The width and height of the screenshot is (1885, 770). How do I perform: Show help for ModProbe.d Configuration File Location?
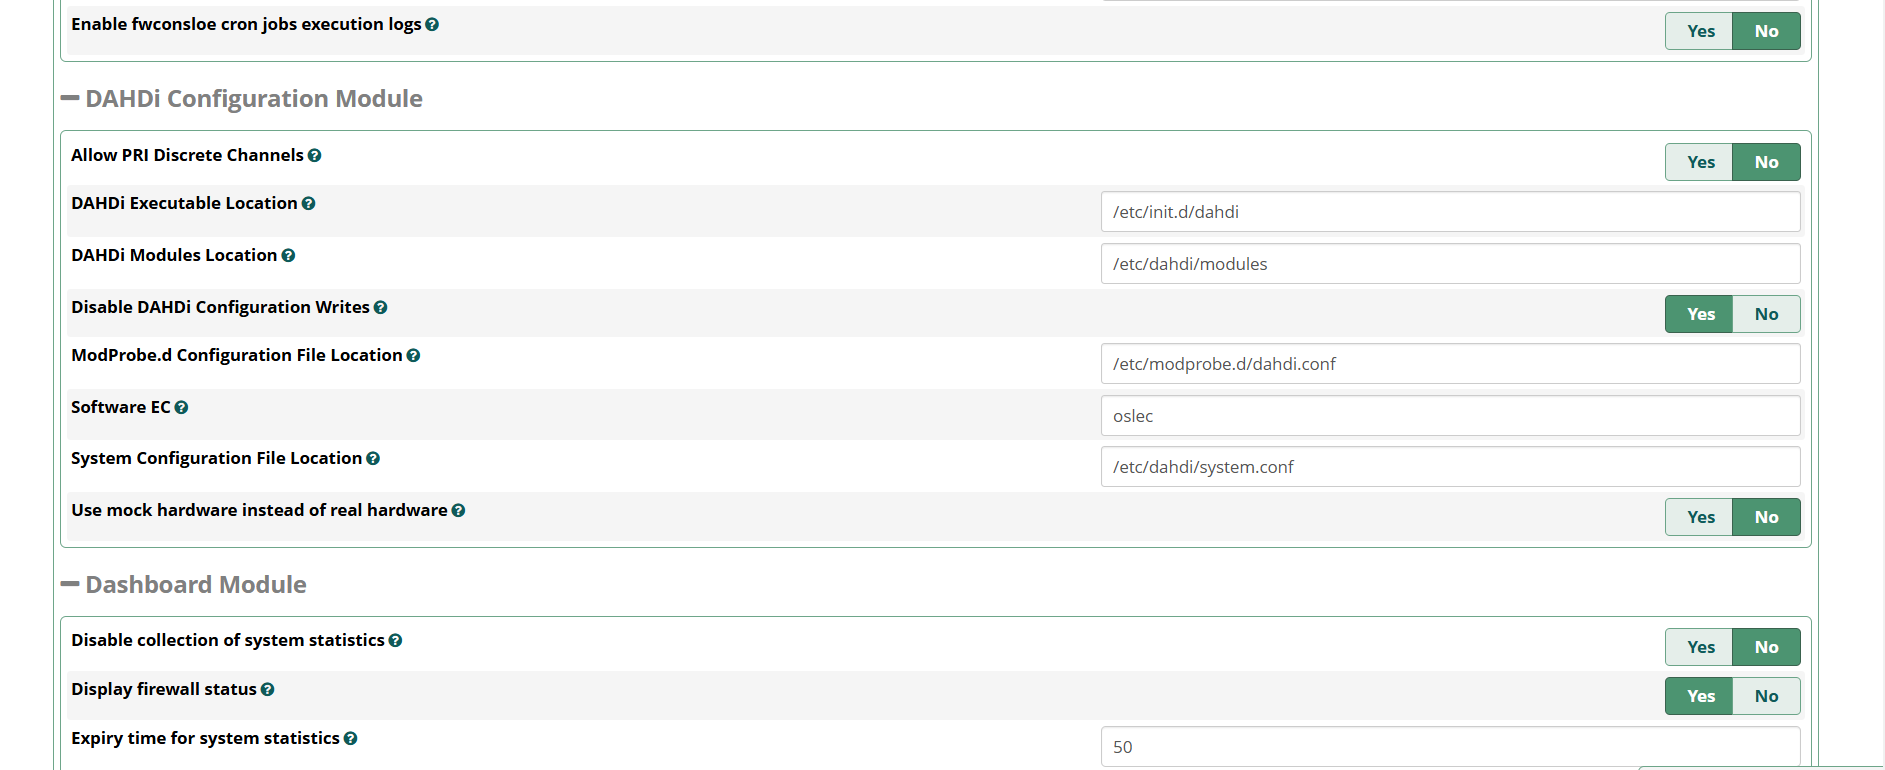pos(413,356)
